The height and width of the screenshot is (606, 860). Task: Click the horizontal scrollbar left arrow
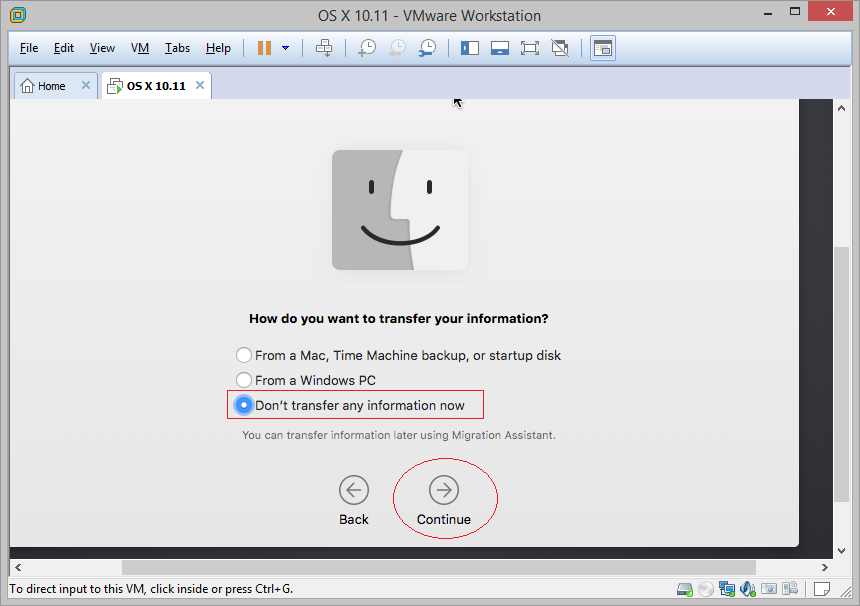(18, 568)
